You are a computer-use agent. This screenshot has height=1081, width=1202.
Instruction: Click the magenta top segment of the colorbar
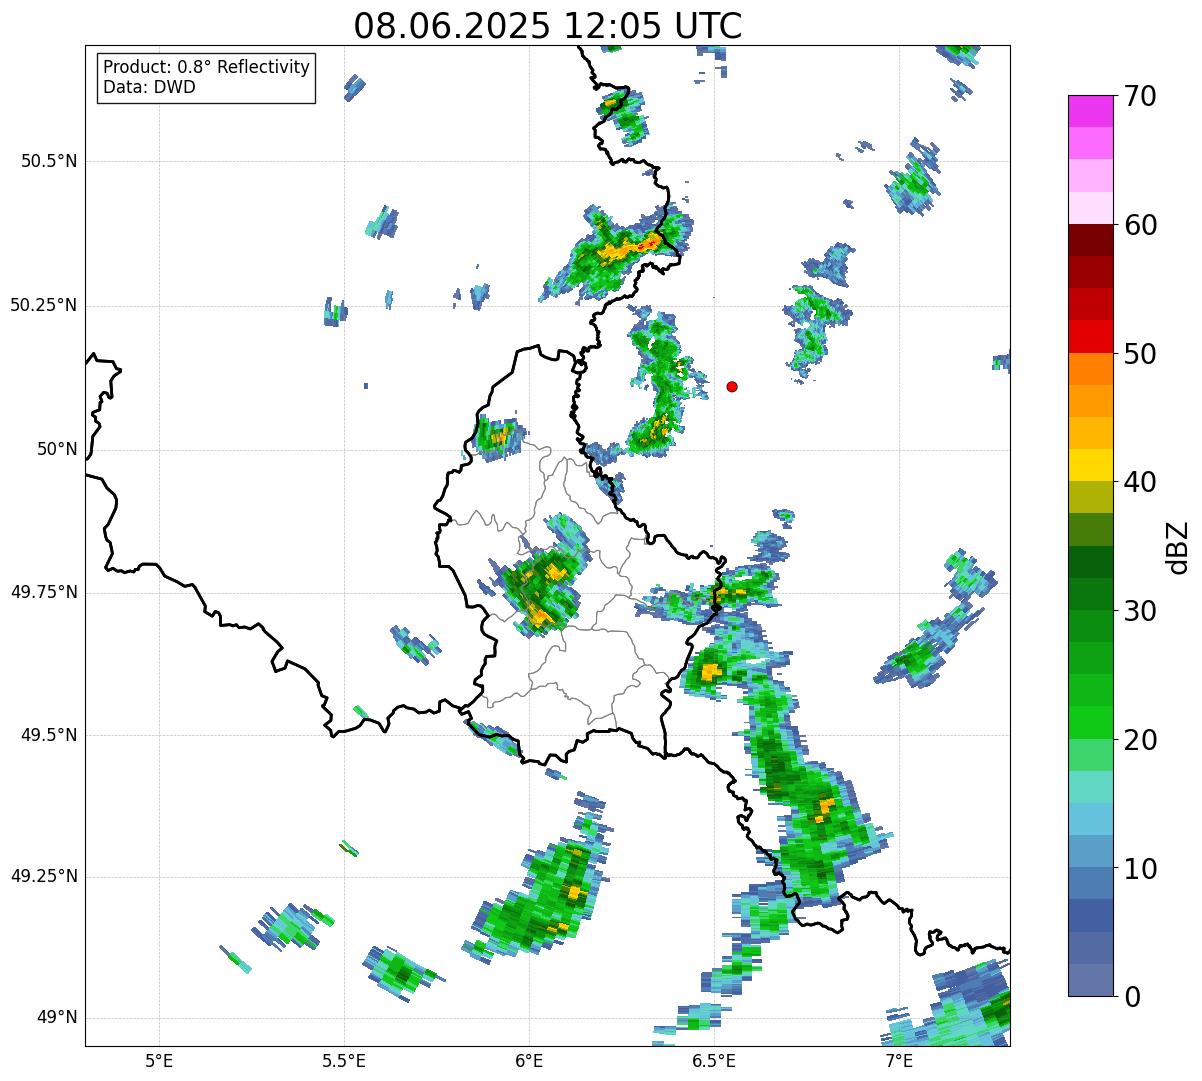pos(1090,111)
